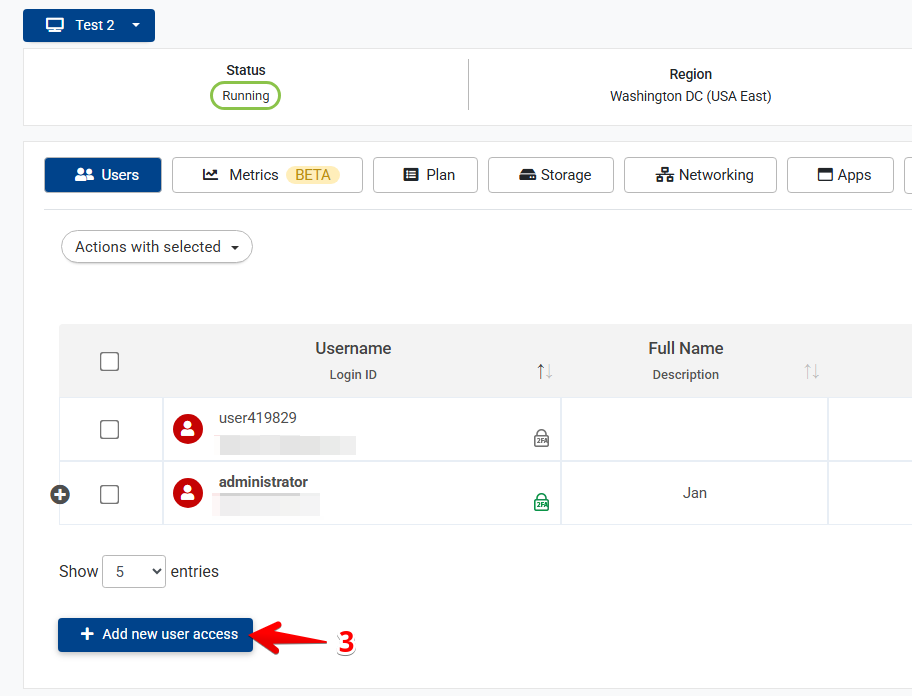Screen dimensions: 912x696
Task: Click the Jan full name cell
Action: (694, 493)
